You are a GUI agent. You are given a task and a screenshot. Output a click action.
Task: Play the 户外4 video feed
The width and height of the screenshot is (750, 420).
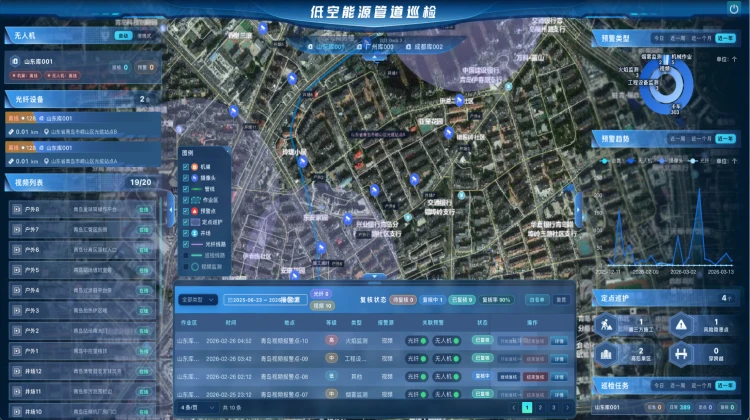click(x=17, y=290)
